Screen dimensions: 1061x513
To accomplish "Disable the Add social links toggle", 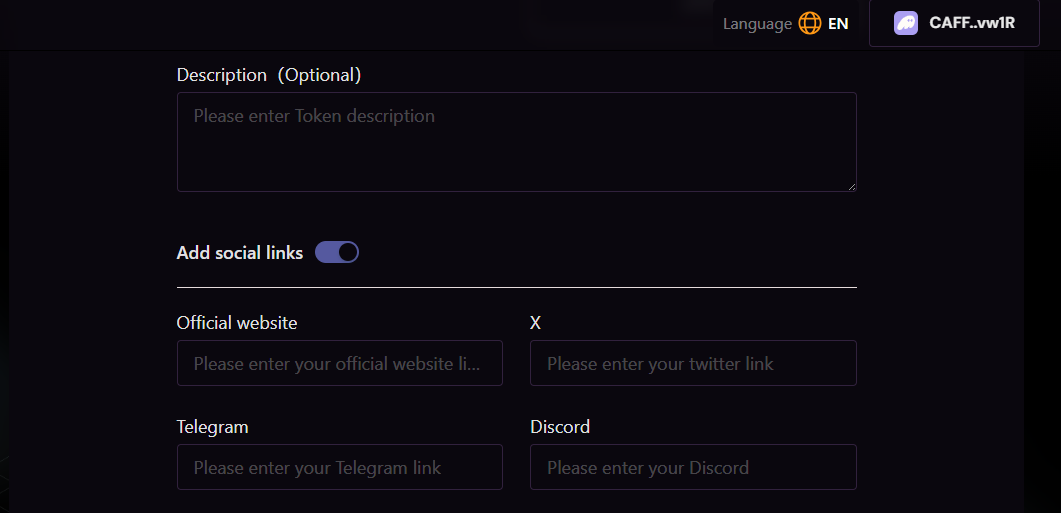I will [x=337, y=252].
